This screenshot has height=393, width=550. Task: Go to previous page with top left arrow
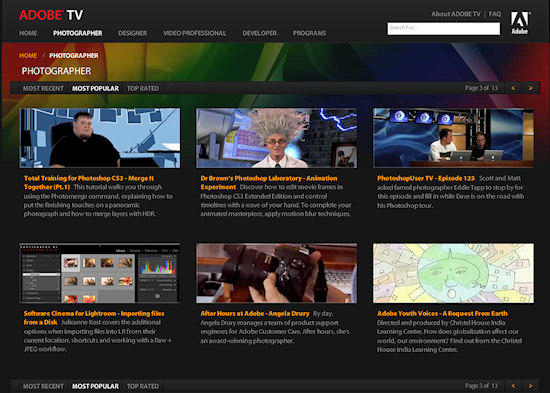[x=513, y=88]
